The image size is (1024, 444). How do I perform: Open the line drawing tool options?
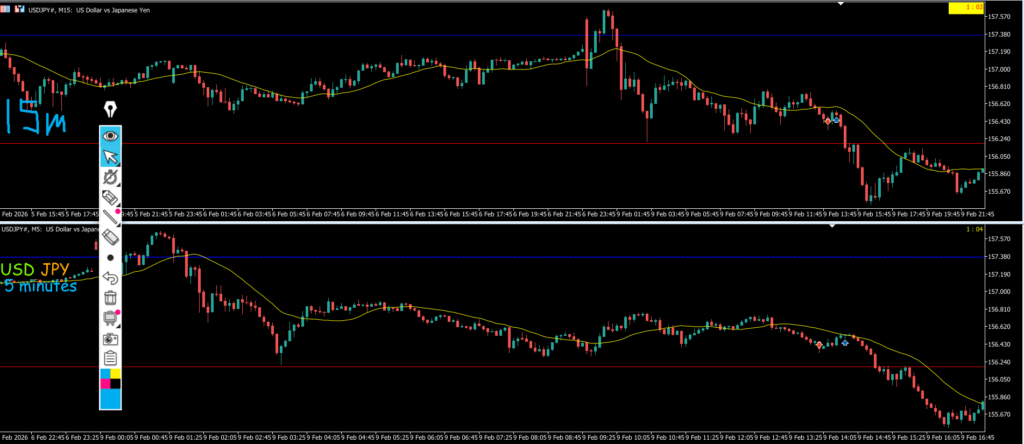110,216
